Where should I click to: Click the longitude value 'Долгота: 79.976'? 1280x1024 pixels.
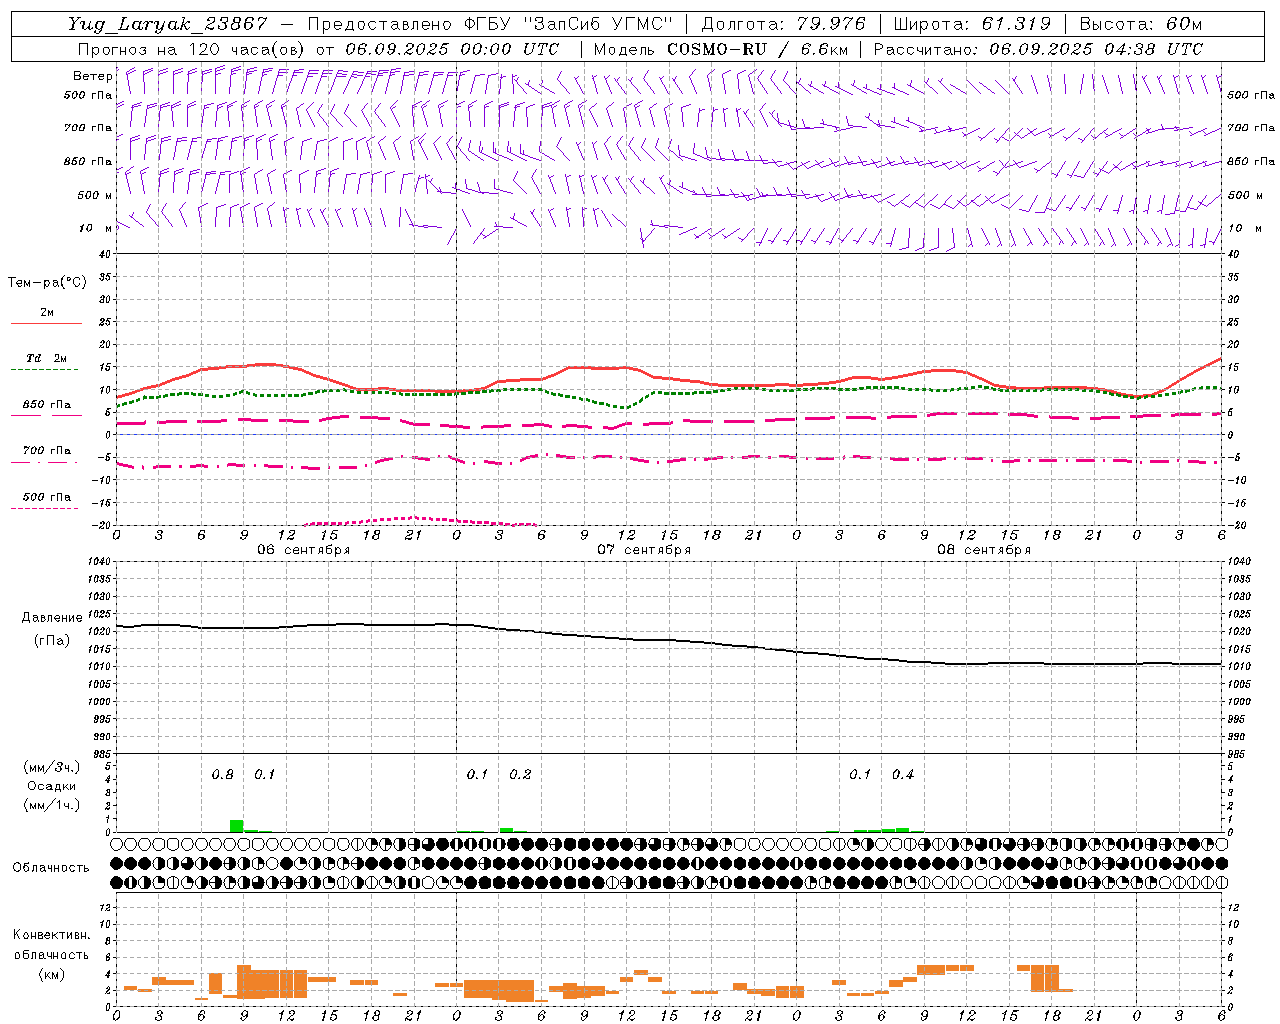coord(784,24)
